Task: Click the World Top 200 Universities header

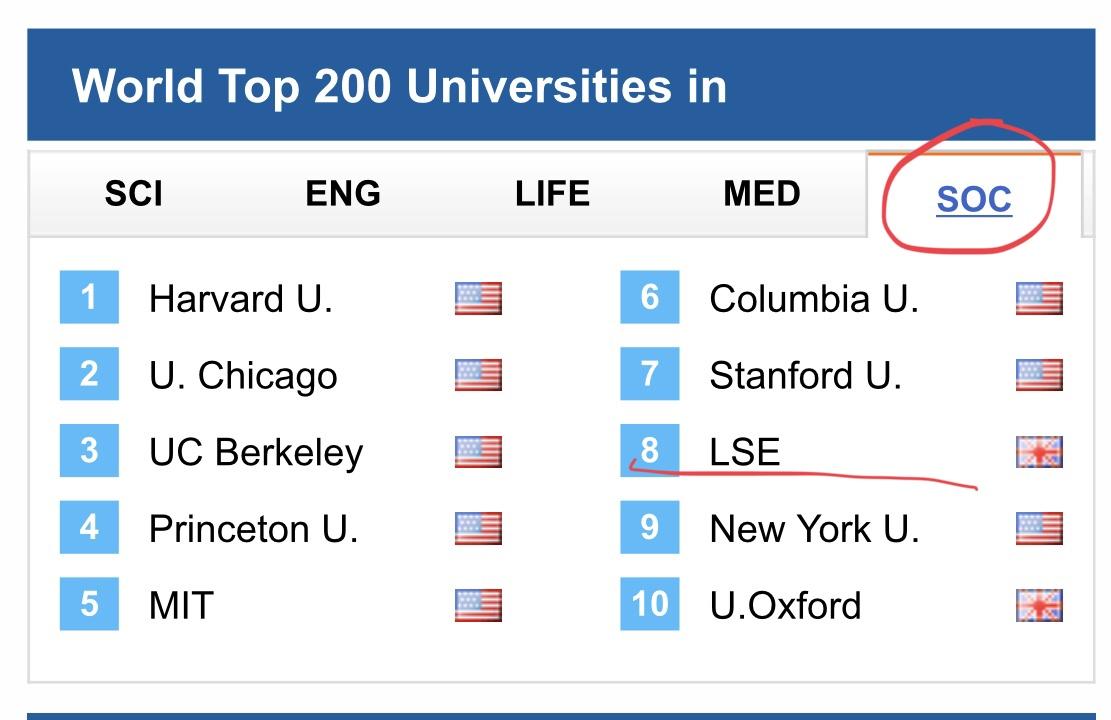Action: click(x=399, y=87)
